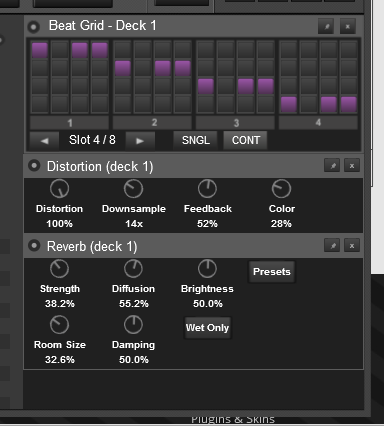Close the Beat Grid - Deck 1 panel
Image resolution: width=384 pixels, height=426 pixels.
point(348,26)
